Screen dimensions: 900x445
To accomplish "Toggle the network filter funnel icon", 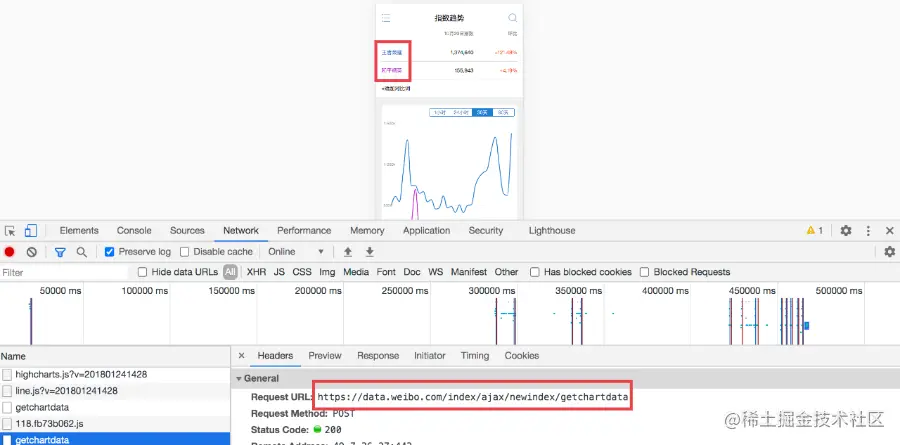I will [x=60, y=252].
